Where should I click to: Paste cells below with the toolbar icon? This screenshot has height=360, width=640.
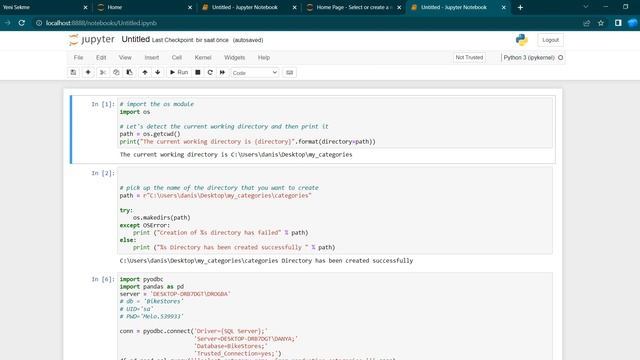point(129,73)
